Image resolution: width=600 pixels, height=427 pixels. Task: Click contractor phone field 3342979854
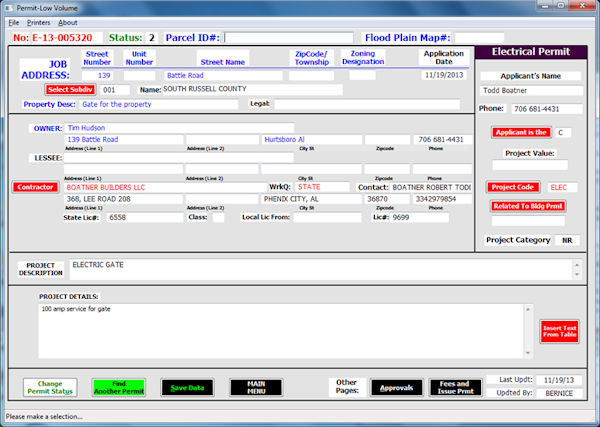tap(442, 199)
